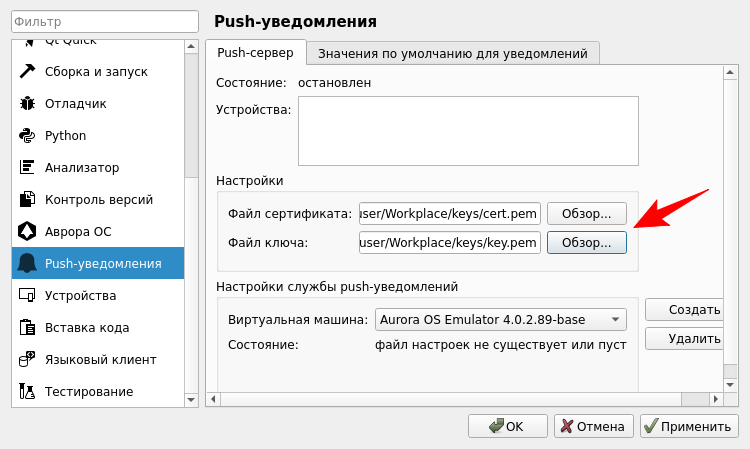Click the hammer icon for Сборка и запуск
750x449 pixels.
[x=27, y=72]
